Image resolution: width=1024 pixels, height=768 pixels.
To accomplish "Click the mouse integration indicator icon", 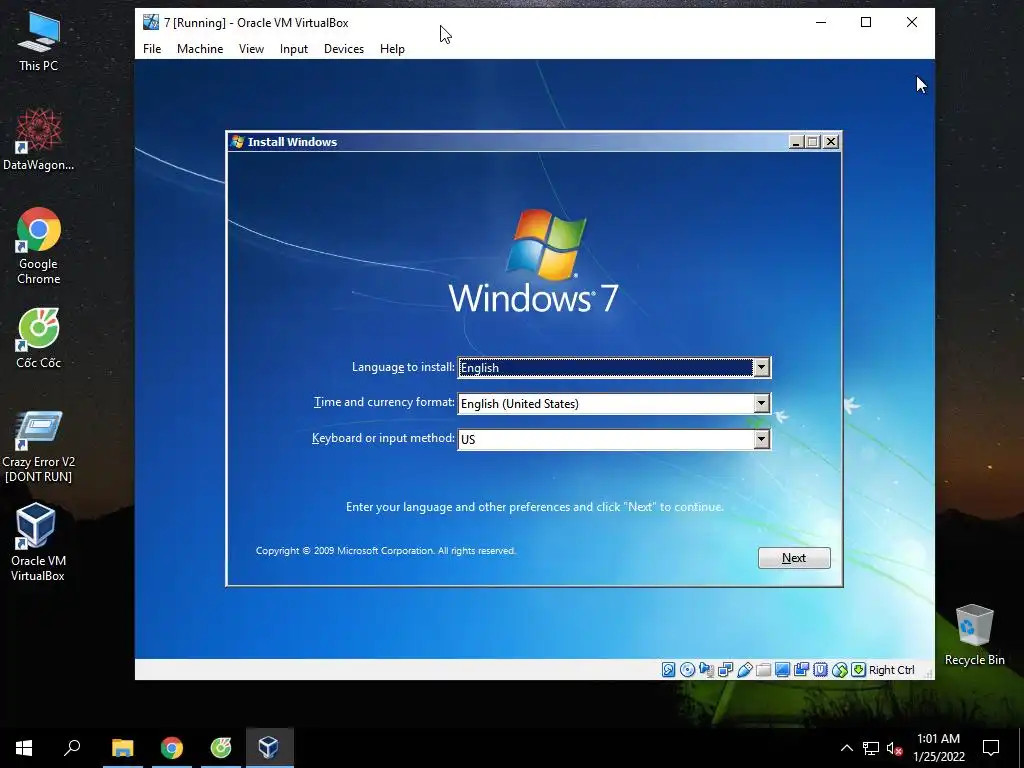I will click(840, 669).
